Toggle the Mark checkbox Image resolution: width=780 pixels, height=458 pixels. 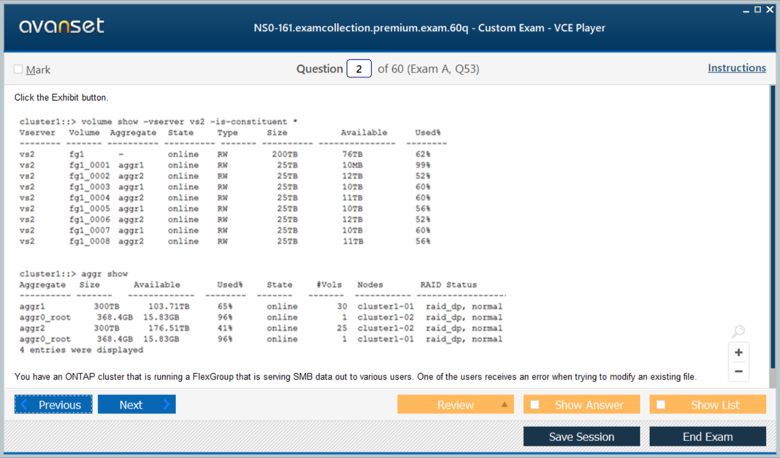(18, 69)
